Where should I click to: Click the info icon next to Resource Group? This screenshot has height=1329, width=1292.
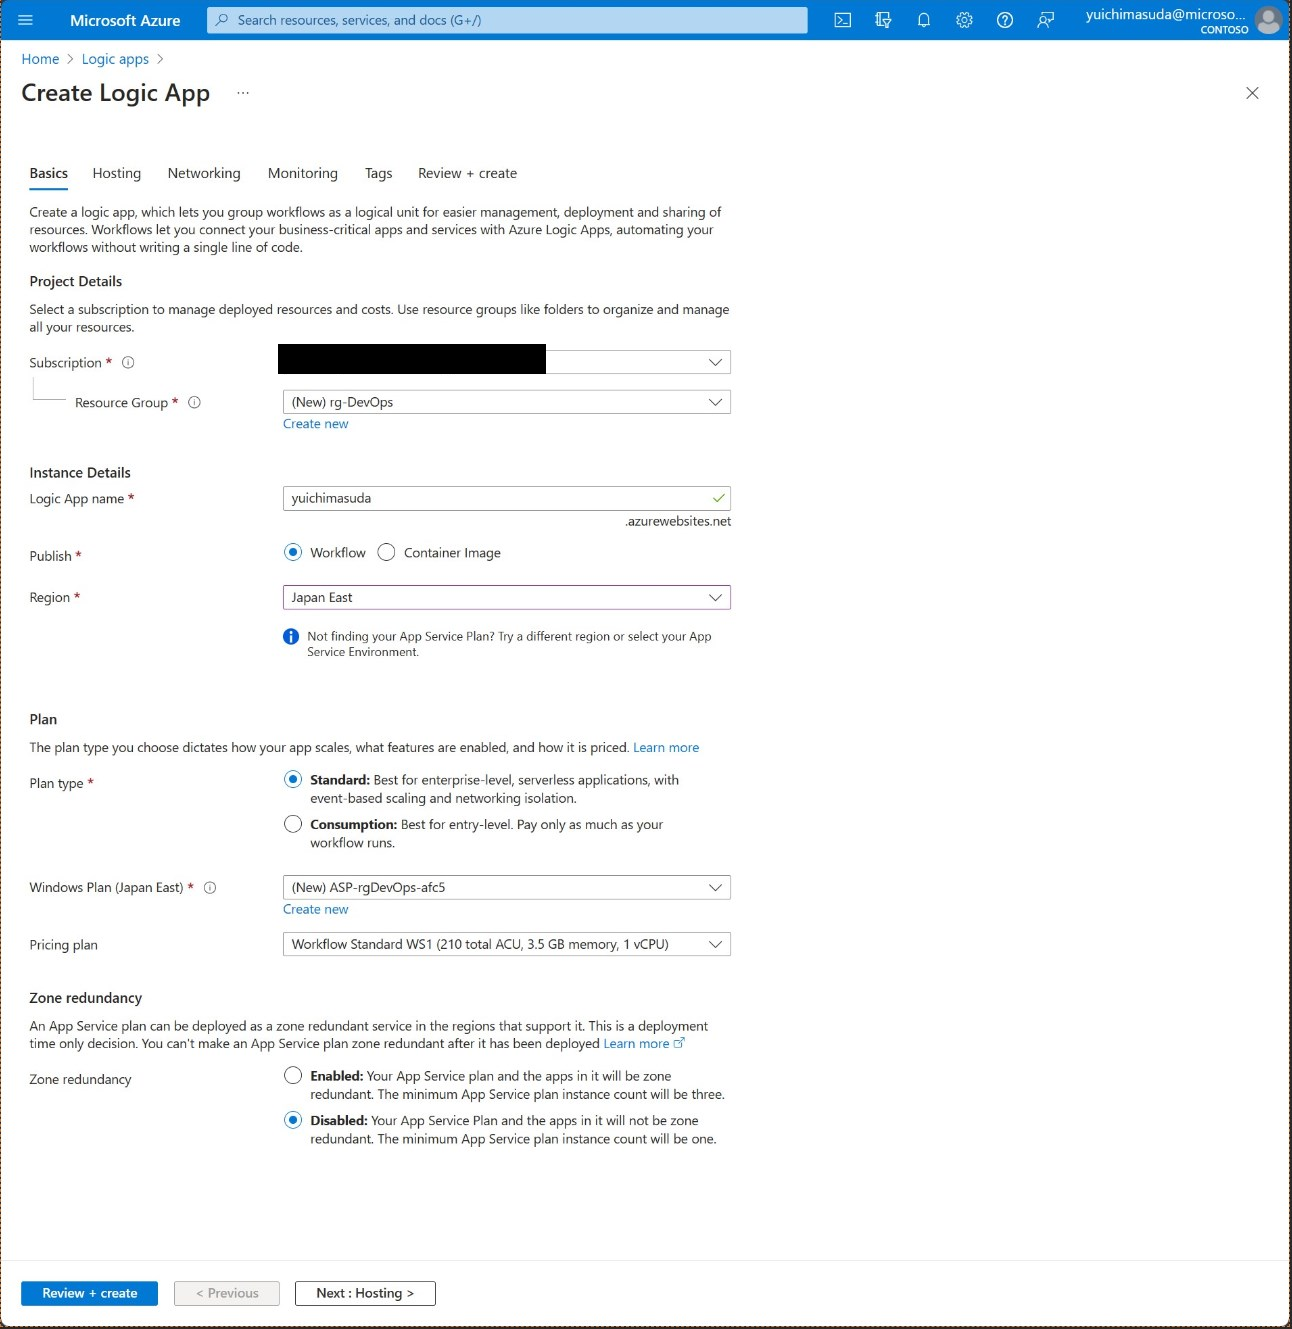tap(195, 402)
